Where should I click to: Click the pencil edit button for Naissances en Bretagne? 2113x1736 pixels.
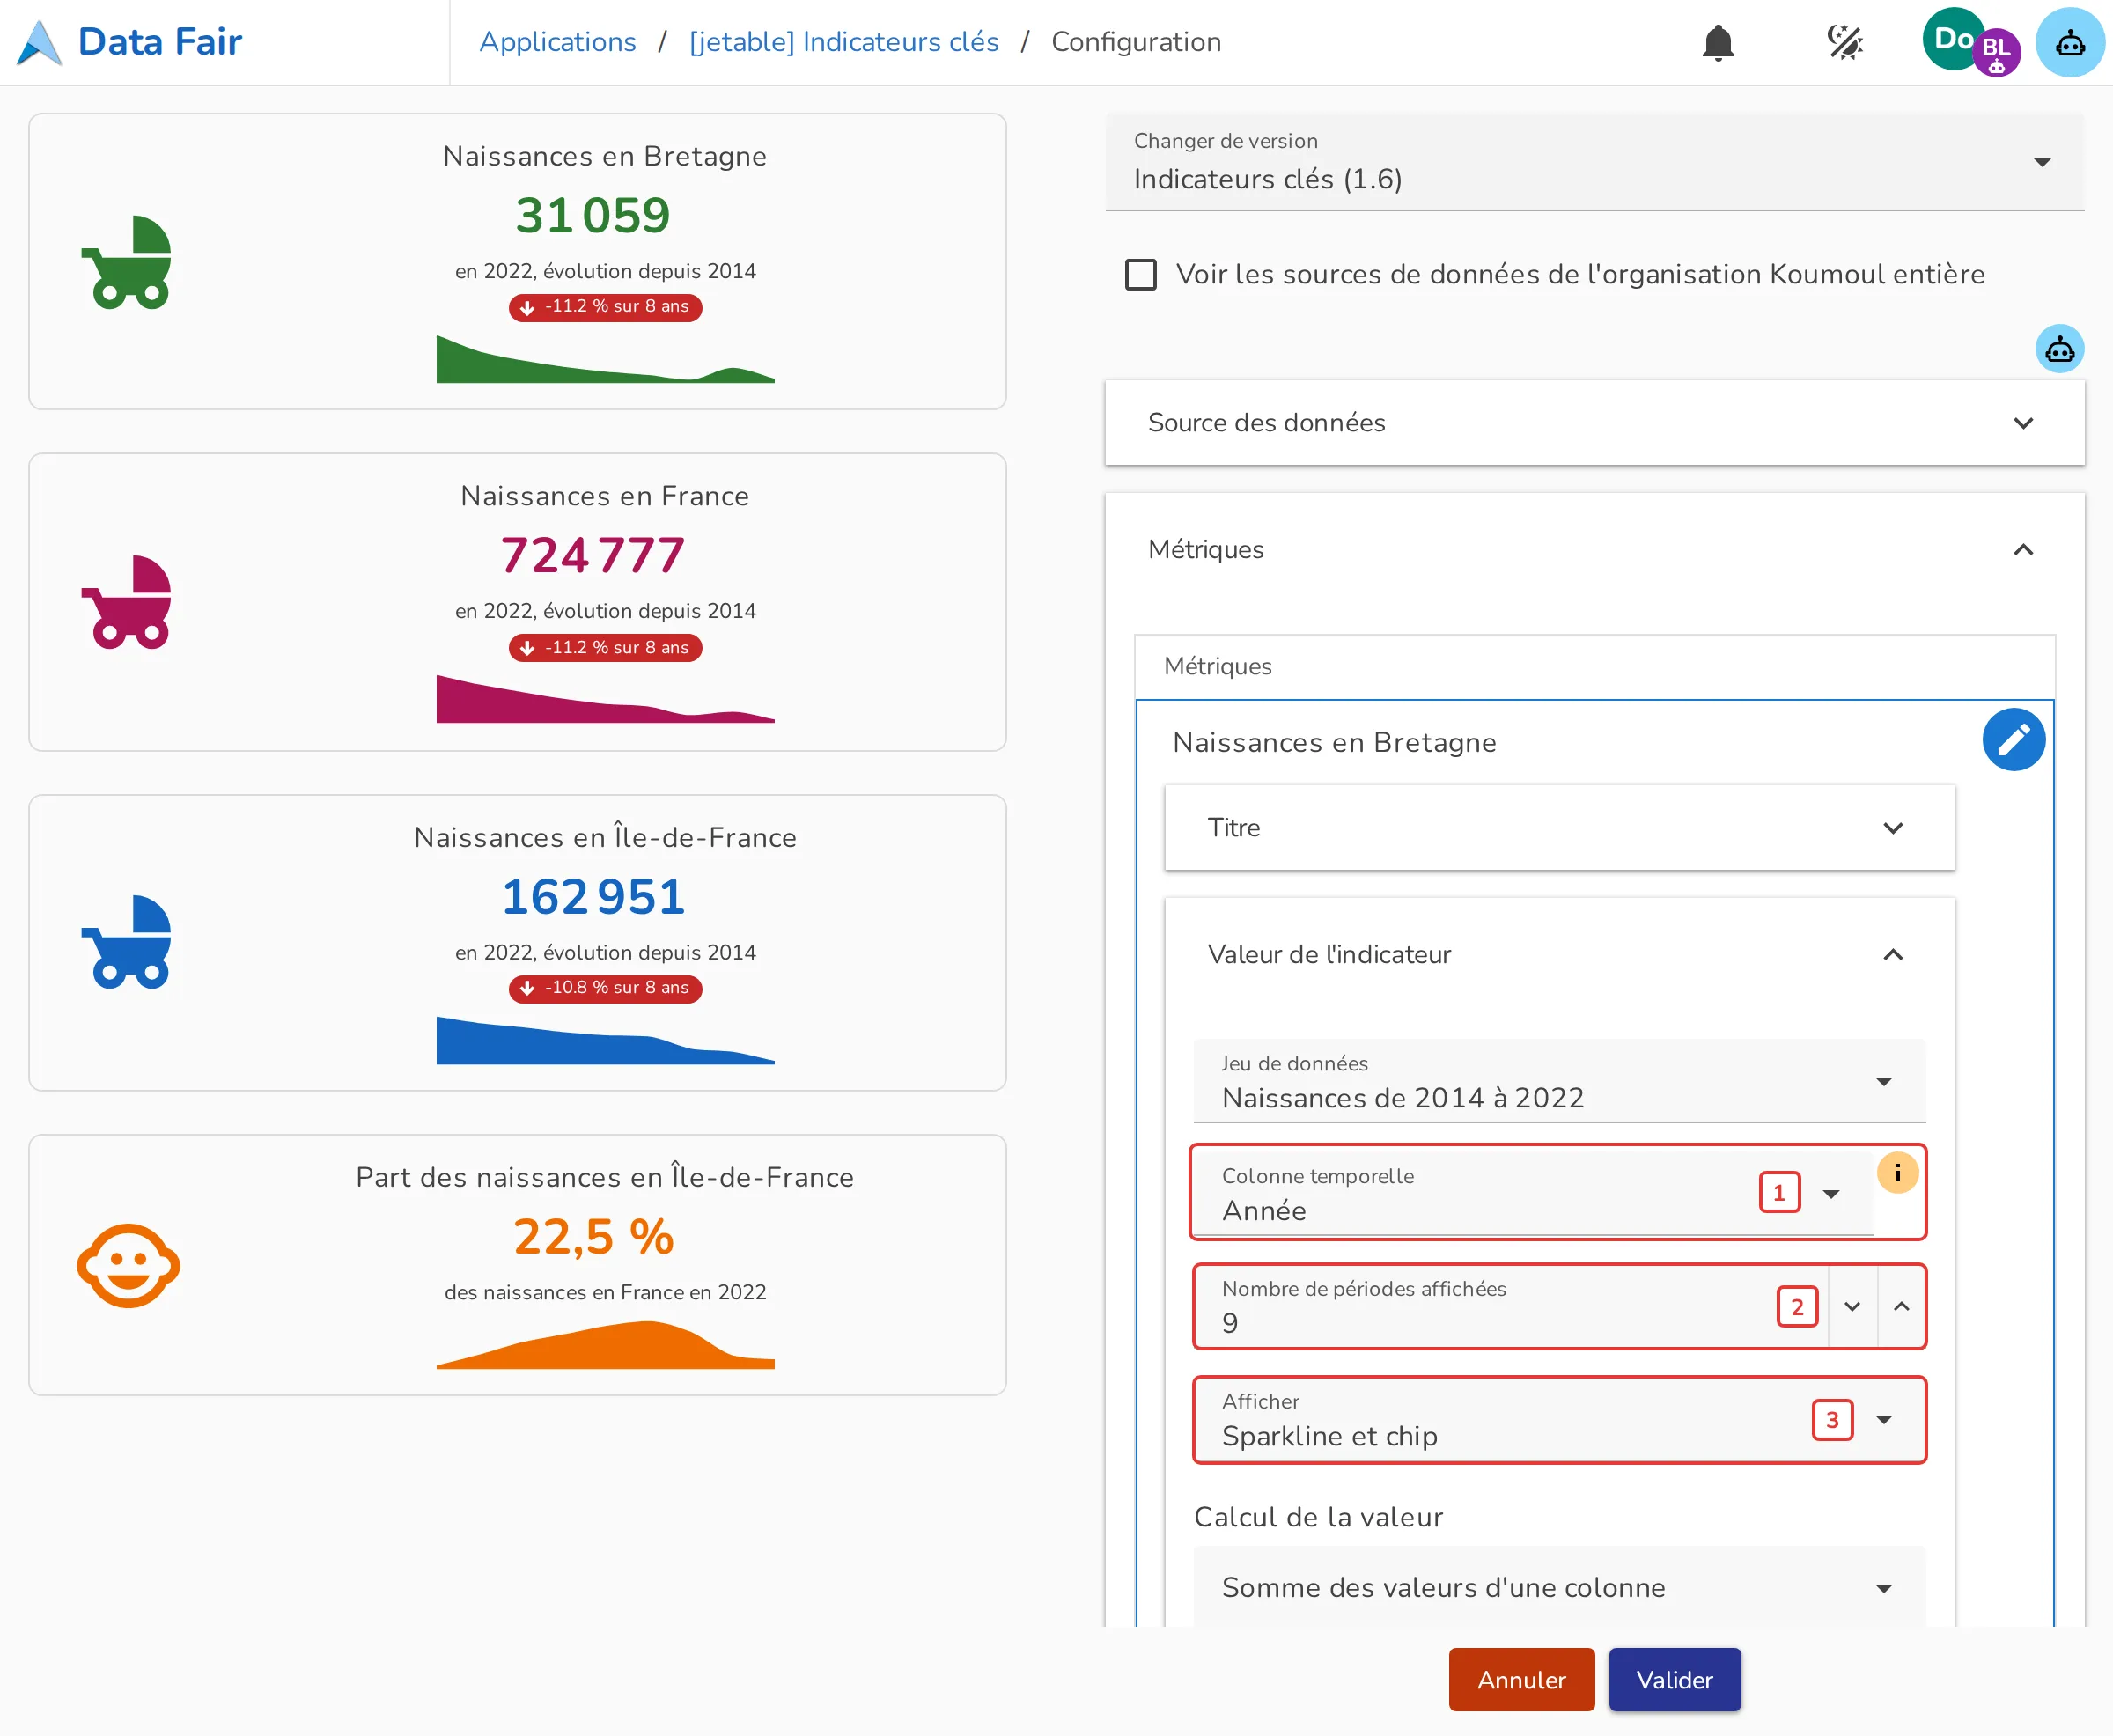[2013, 739]
